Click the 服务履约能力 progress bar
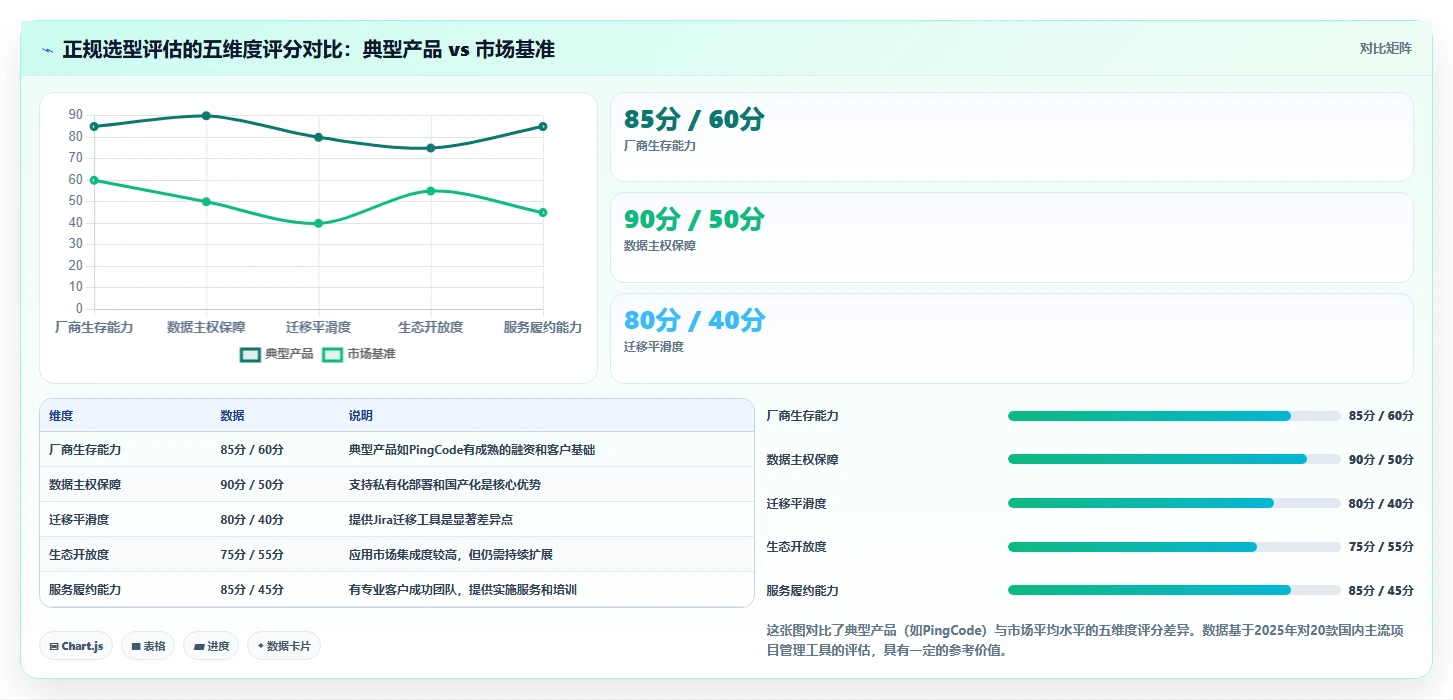 (1174, 590)
